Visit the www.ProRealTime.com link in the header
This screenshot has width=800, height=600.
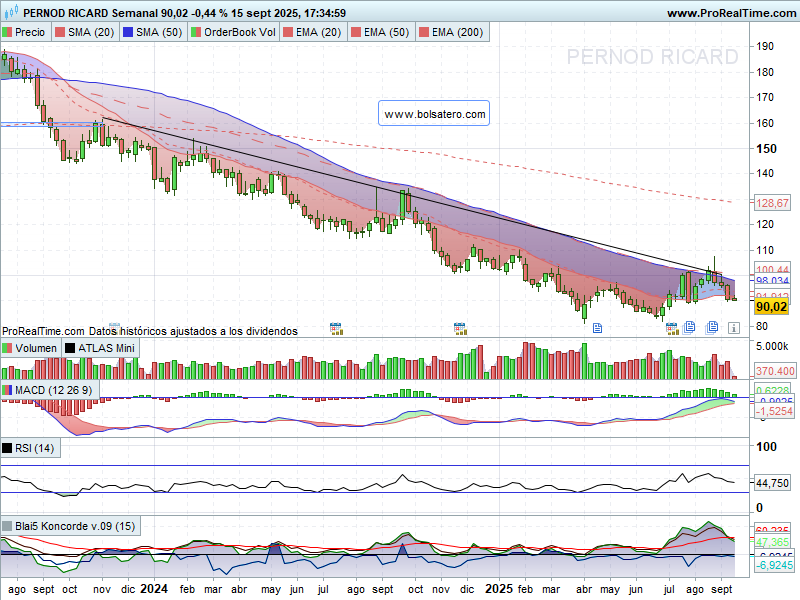(x=731, y=13)
